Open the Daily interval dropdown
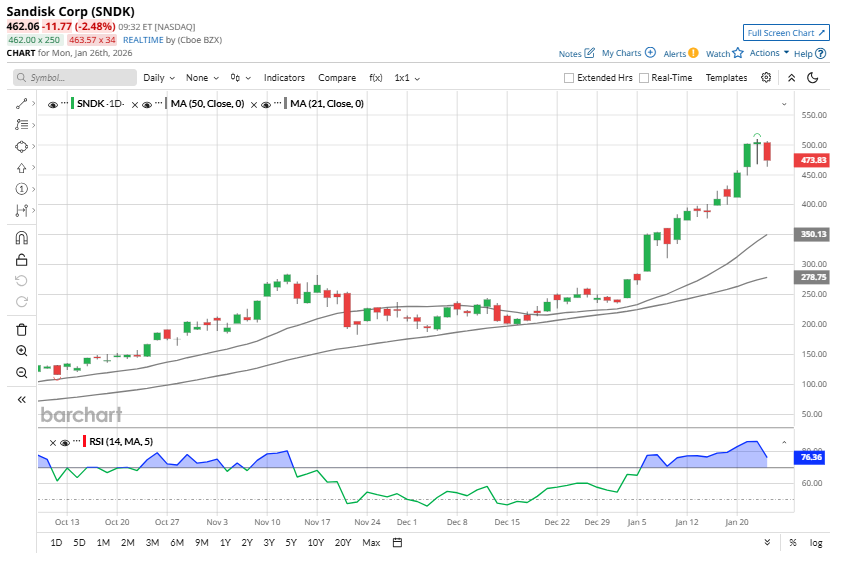 (158, 78)
